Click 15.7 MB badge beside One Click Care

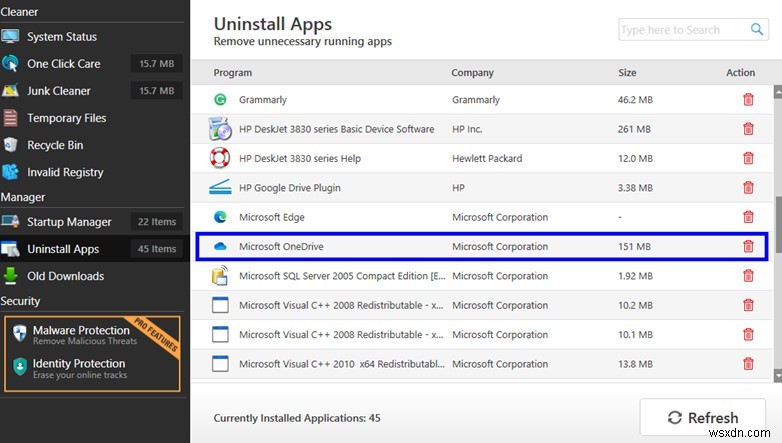(x=157, y=63)
